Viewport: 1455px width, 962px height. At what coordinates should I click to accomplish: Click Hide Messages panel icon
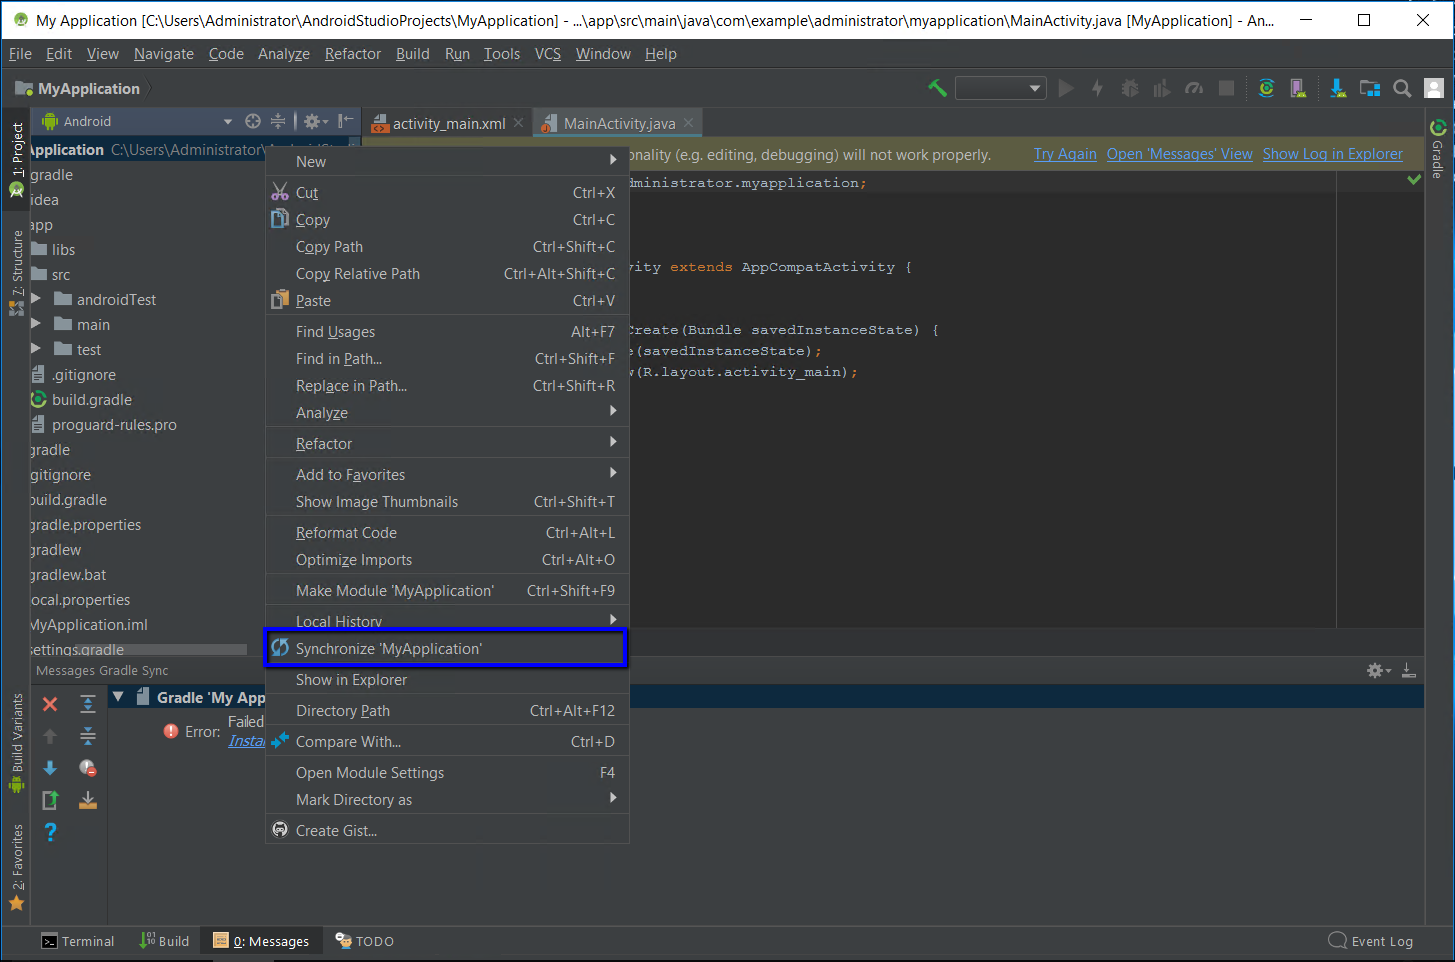1408,670
